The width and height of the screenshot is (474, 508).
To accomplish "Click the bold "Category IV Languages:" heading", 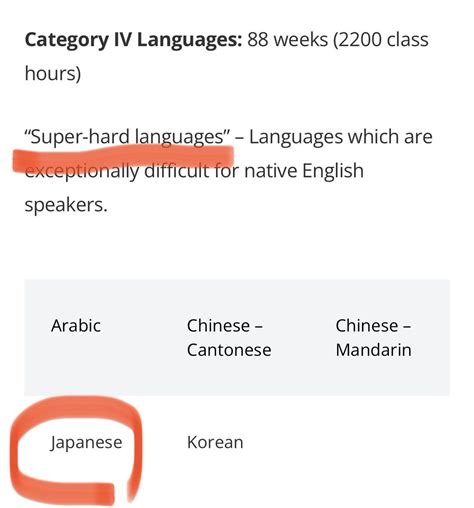I will (133, 40).
